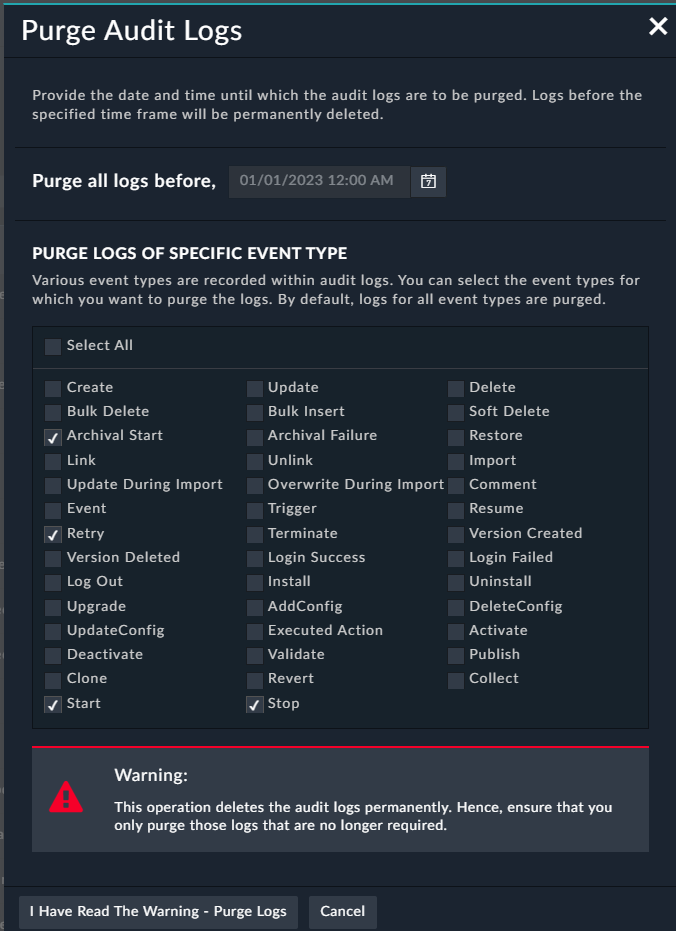Check the Login Success checkbox
Screen dimensions: 676x931
(254, 558)
